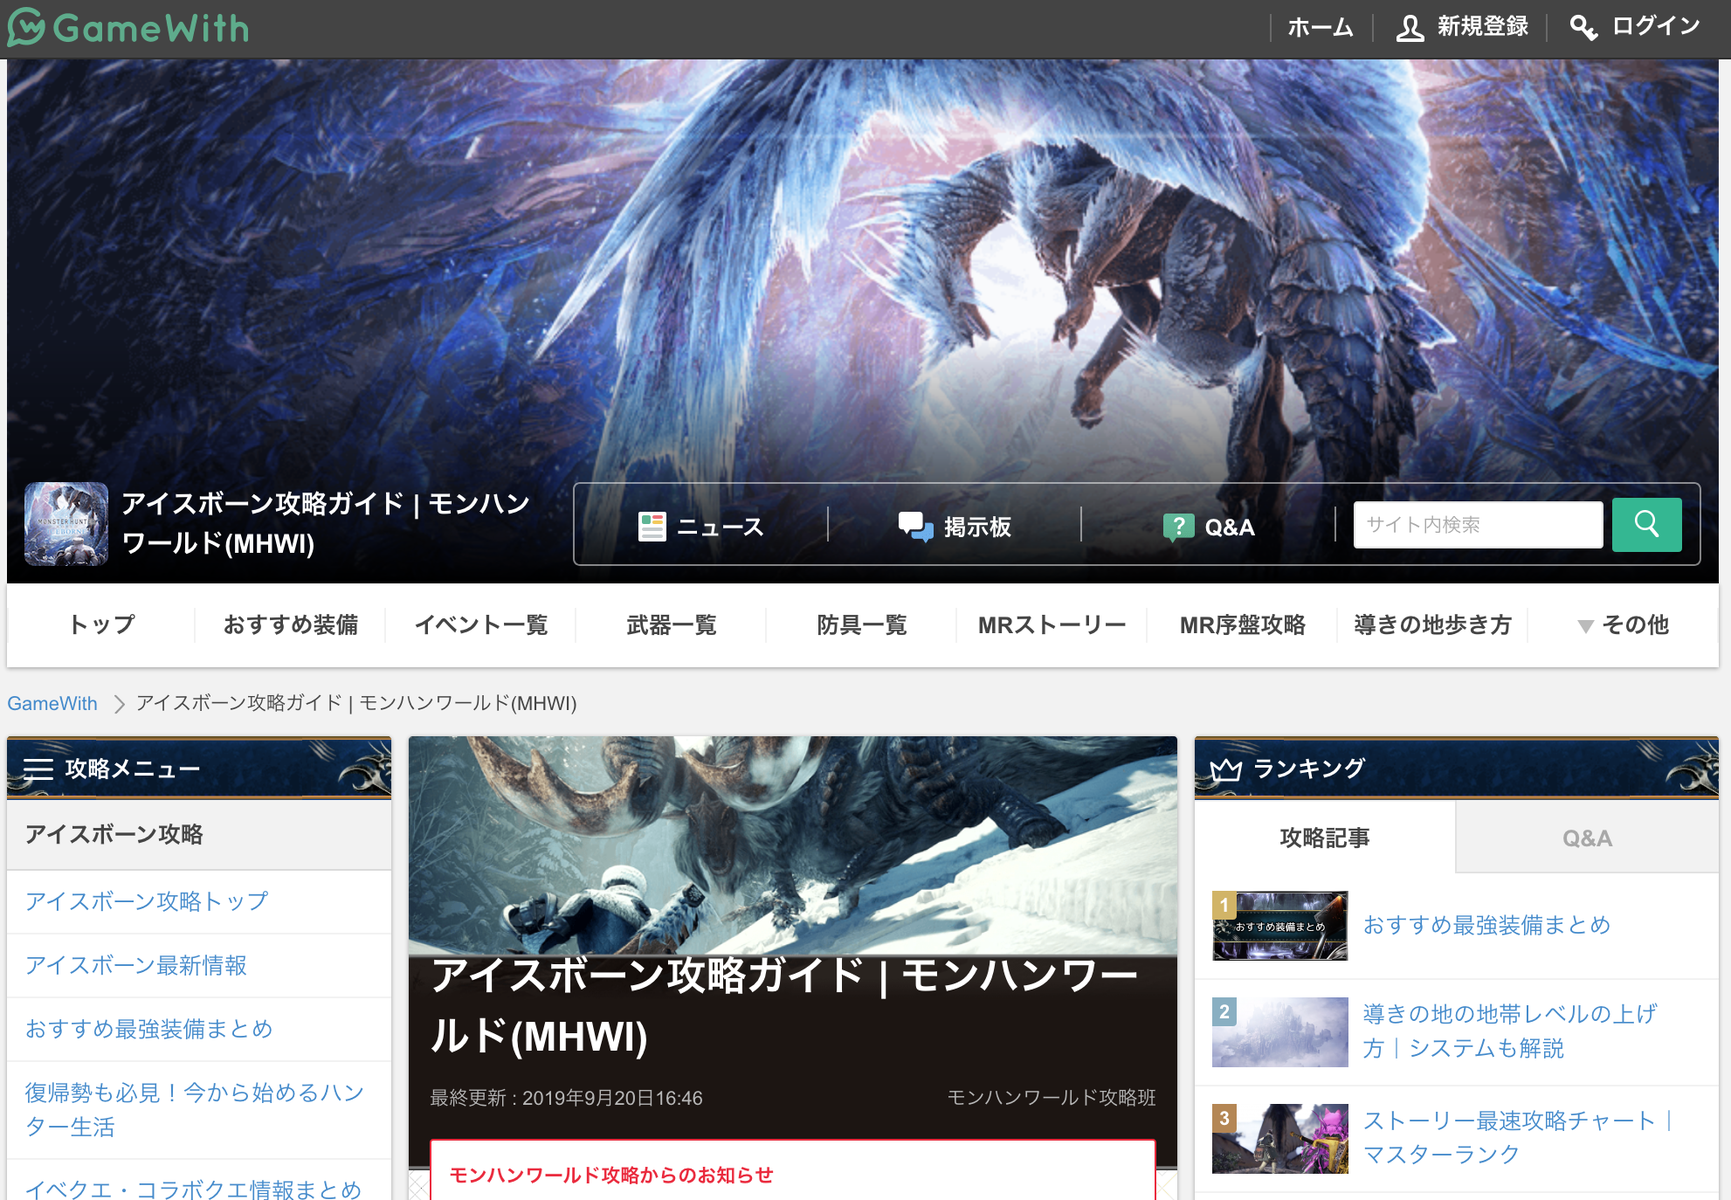Select the 防具一覧 navigation tab
Viewport: 1731px width, 1200px height.
click(x=861, y=625)
